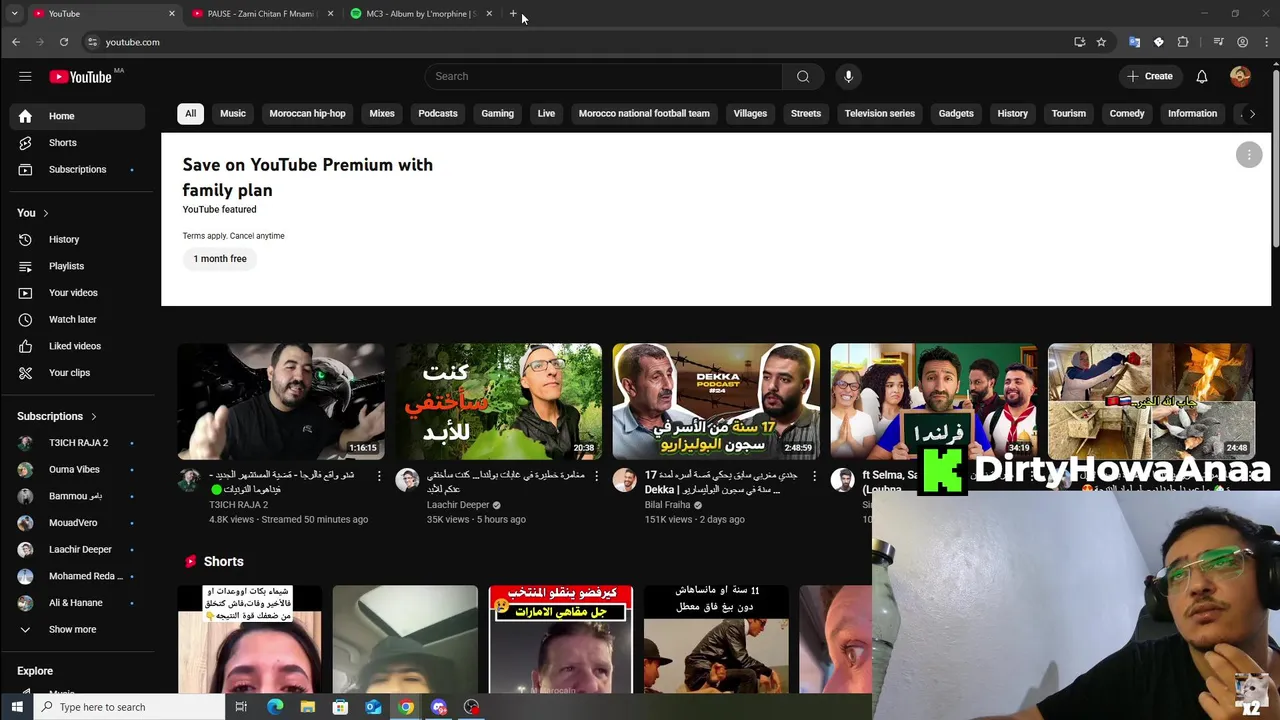The width and height of the screenshot is (1280, 720).
Task: Open the account avatar menu
Action: tap(1240, 76)
